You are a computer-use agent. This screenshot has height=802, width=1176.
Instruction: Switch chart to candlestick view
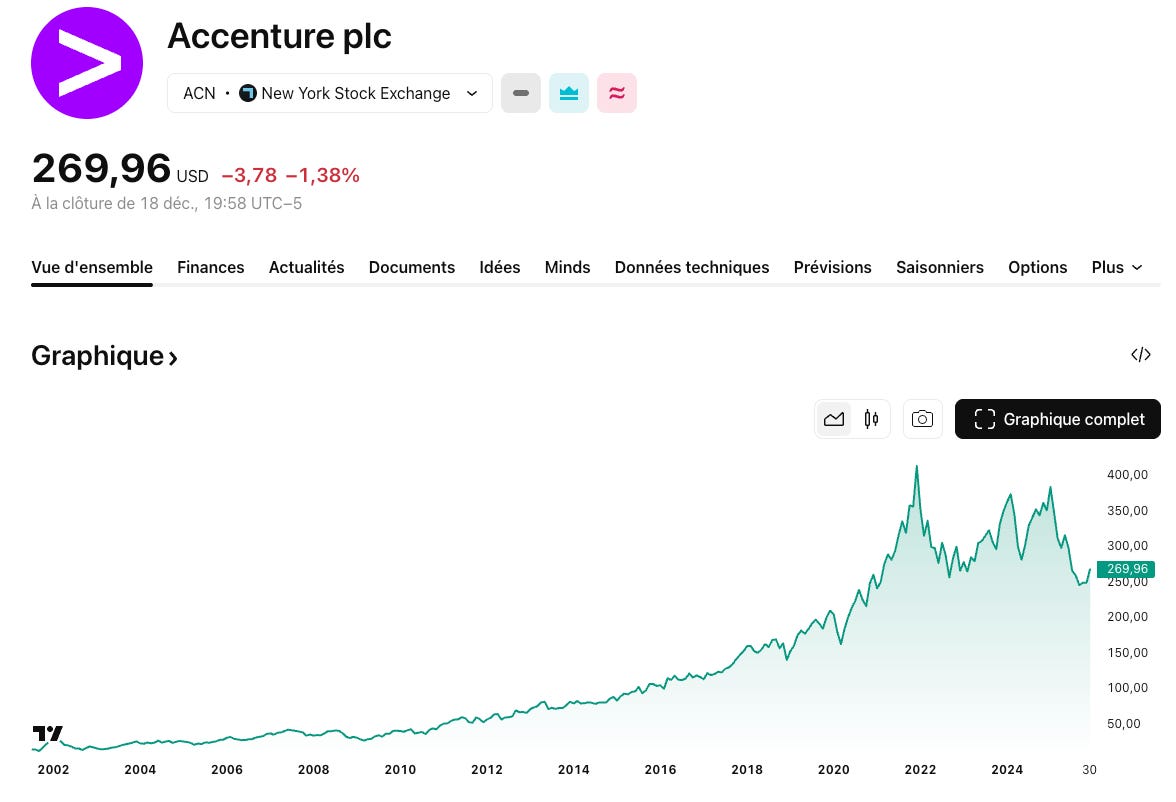(x=870, y=419)
